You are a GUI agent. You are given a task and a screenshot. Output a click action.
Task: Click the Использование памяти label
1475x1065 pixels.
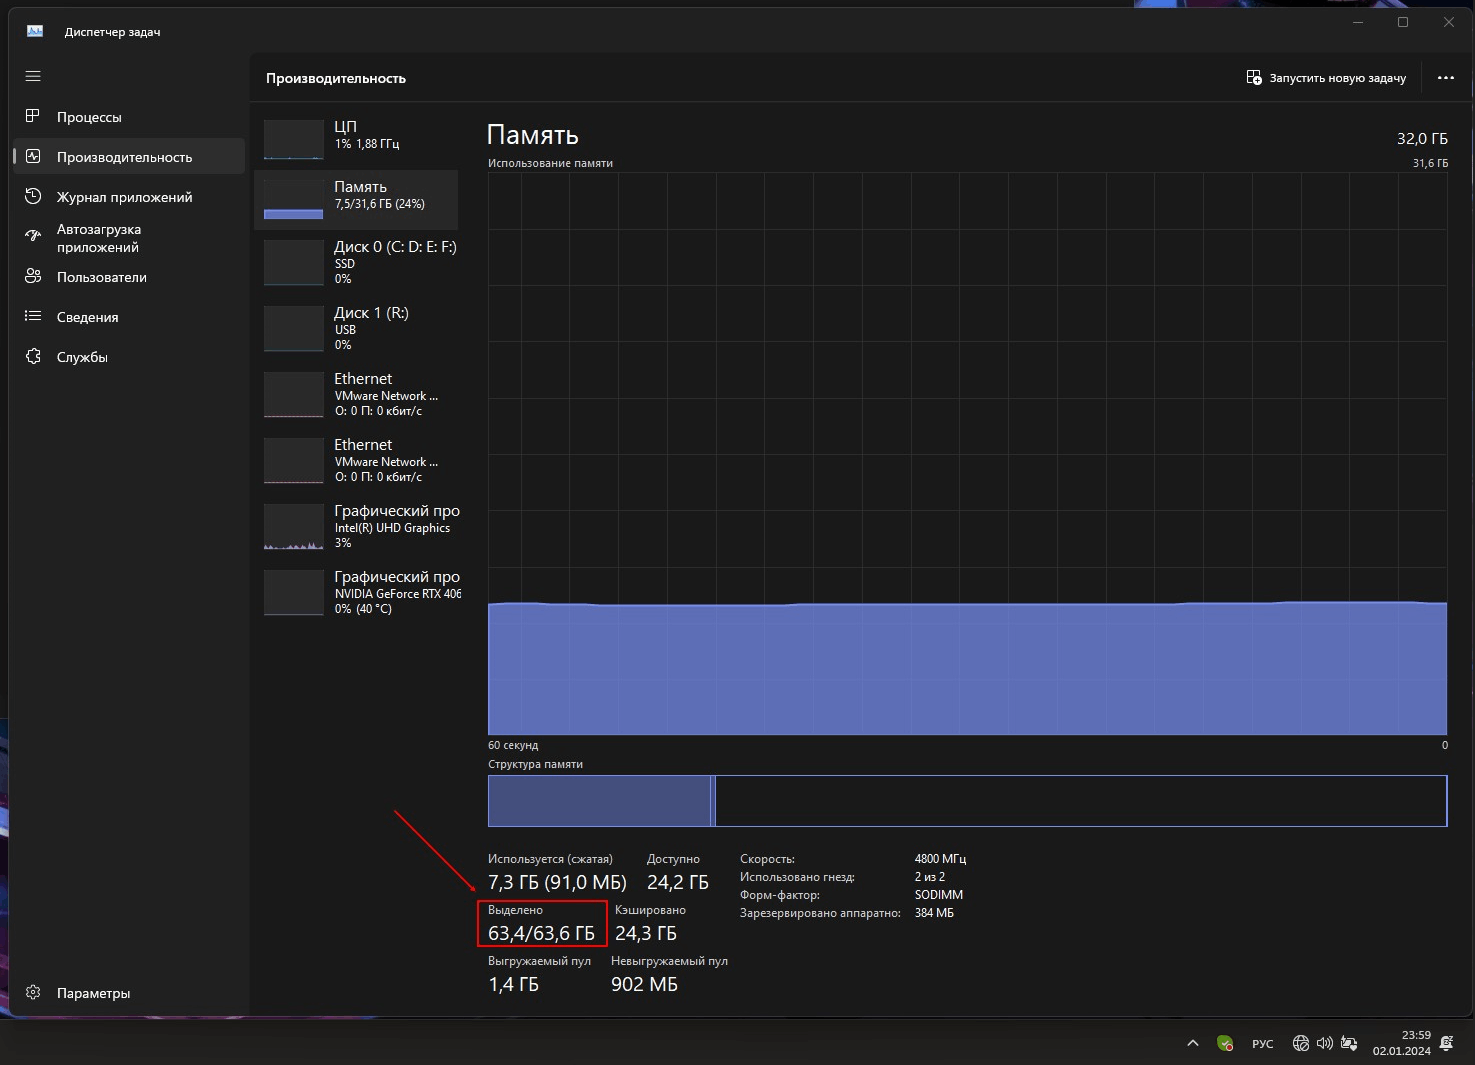click(x=550, y=163)
